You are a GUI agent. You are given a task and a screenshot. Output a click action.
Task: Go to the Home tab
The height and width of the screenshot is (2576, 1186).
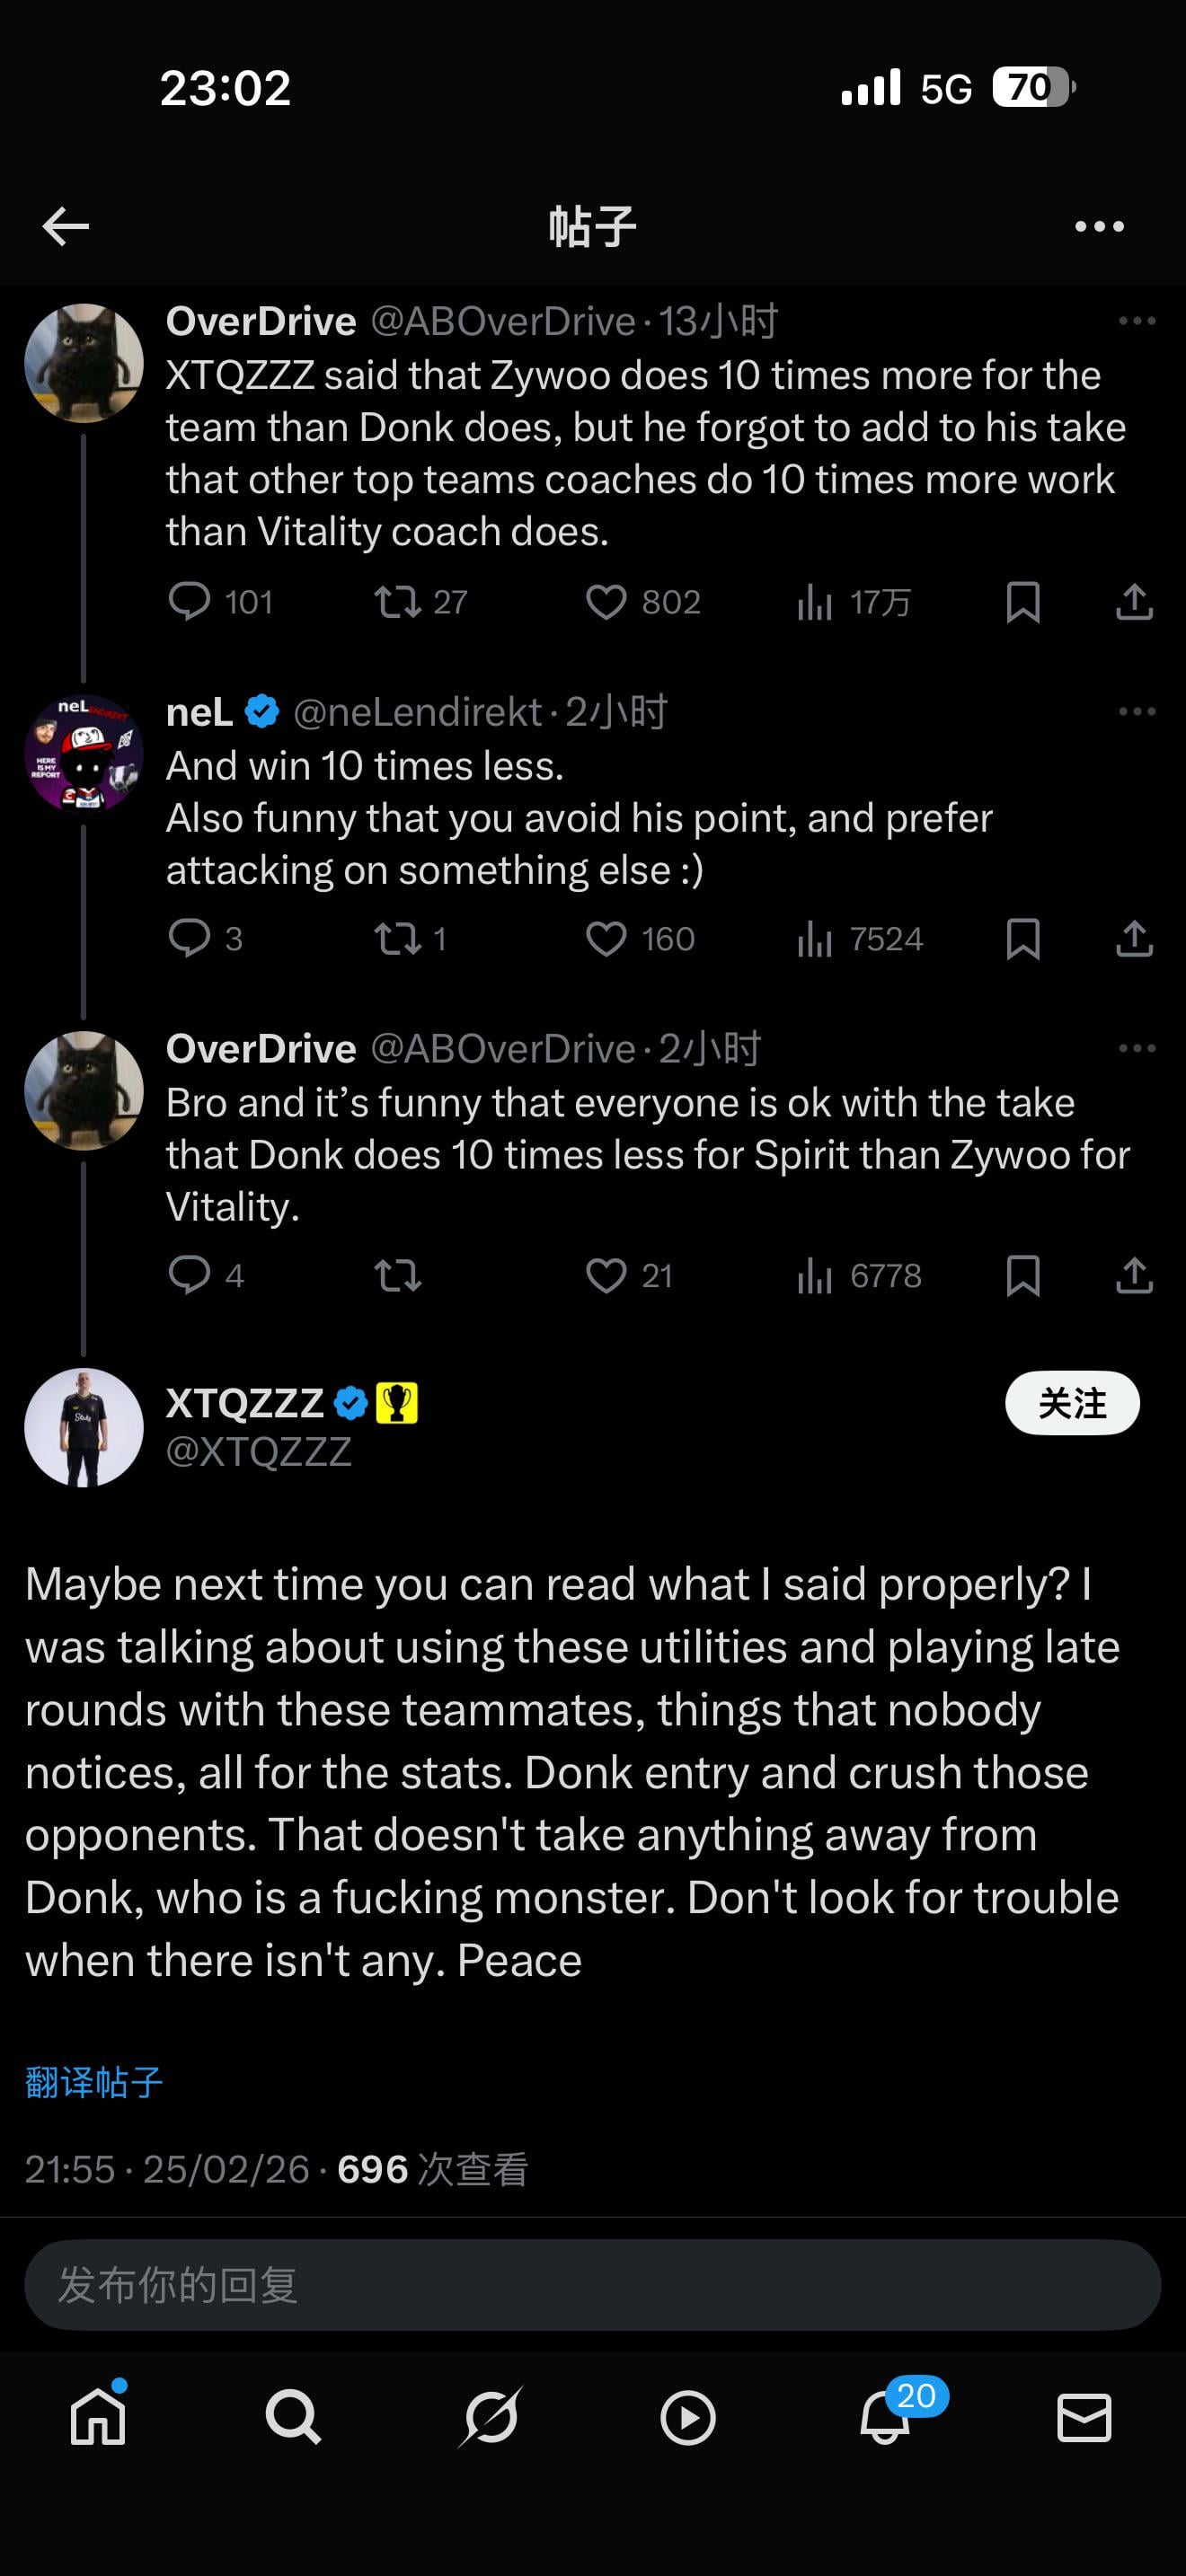click(x=98, y=2419)
